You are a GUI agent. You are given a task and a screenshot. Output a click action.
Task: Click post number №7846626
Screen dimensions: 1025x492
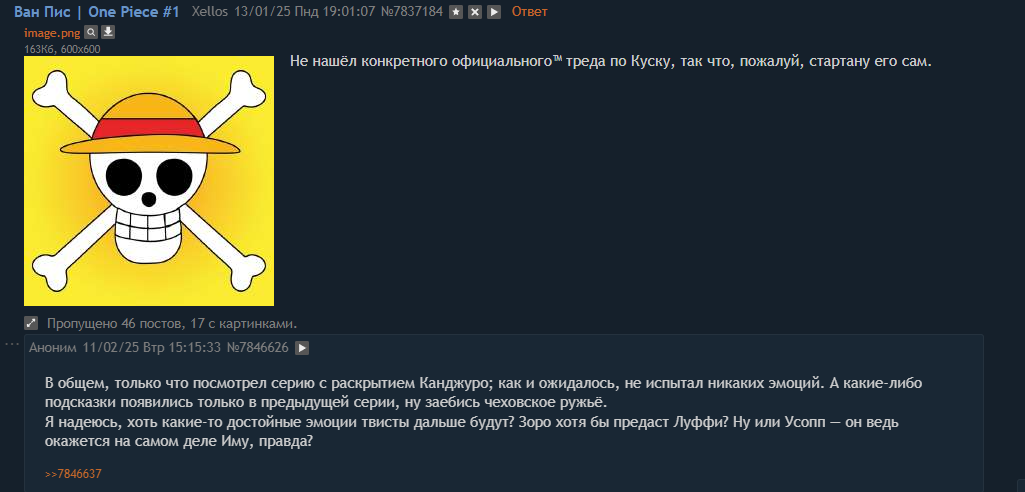tap(258, 348)
